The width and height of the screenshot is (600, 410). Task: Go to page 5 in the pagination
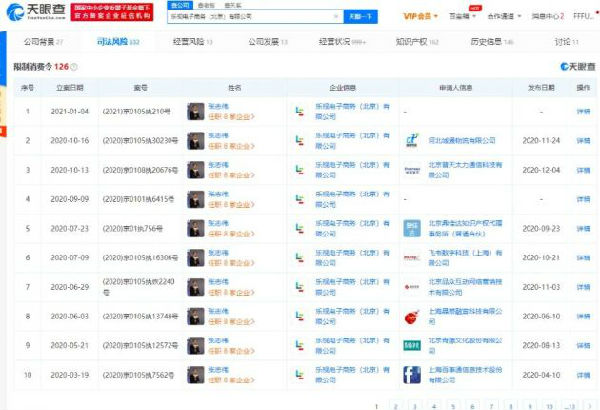coord(453,406)
